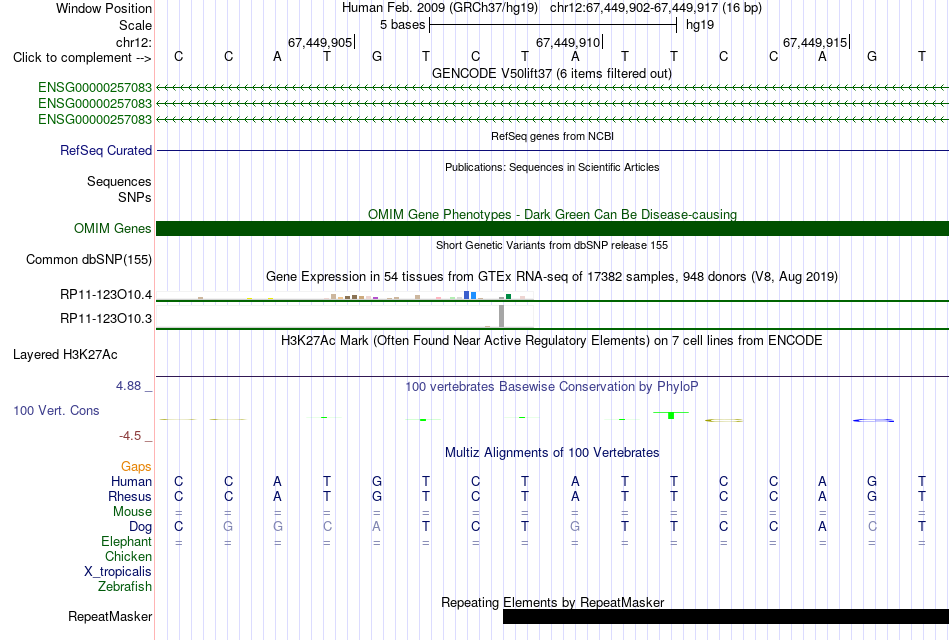Click the Scale track label
The height and width of the screenshot is (640, 950).
coord(135,25)
